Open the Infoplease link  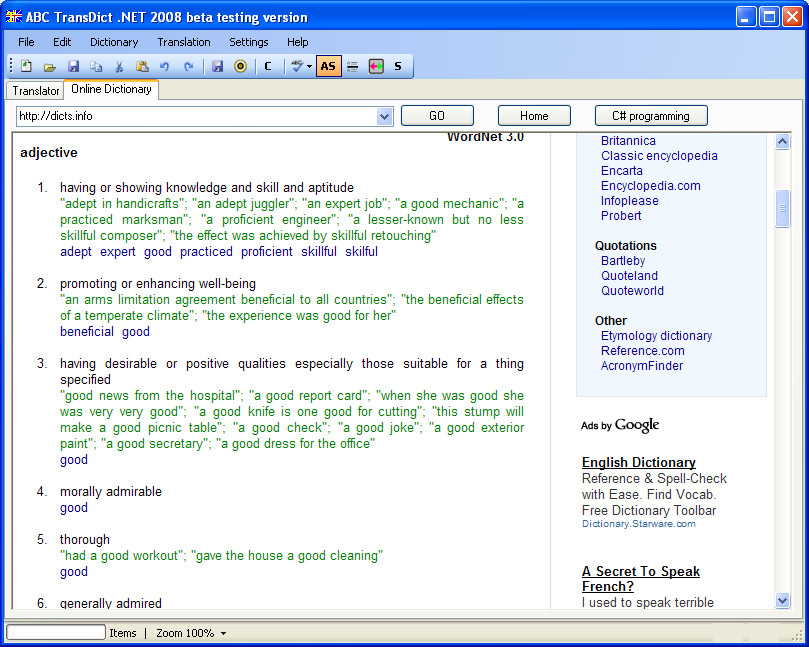[629, 201]
